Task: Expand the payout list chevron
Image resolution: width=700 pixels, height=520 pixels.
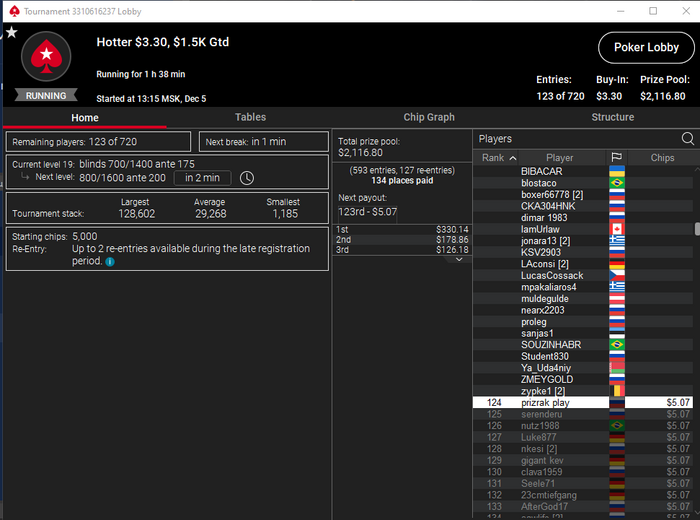Action: 459,259
